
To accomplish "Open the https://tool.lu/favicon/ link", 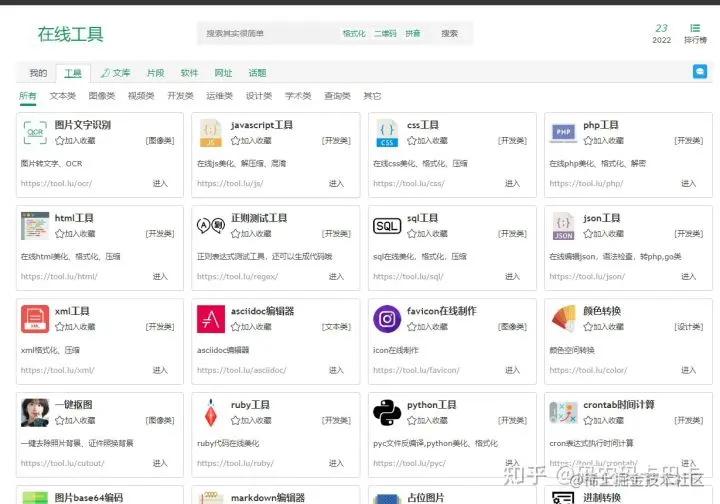I will click(x=416, y=370).
